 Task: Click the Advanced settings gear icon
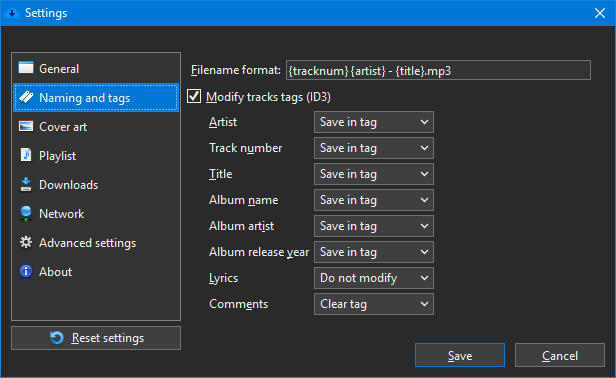[x=26, y=242]
